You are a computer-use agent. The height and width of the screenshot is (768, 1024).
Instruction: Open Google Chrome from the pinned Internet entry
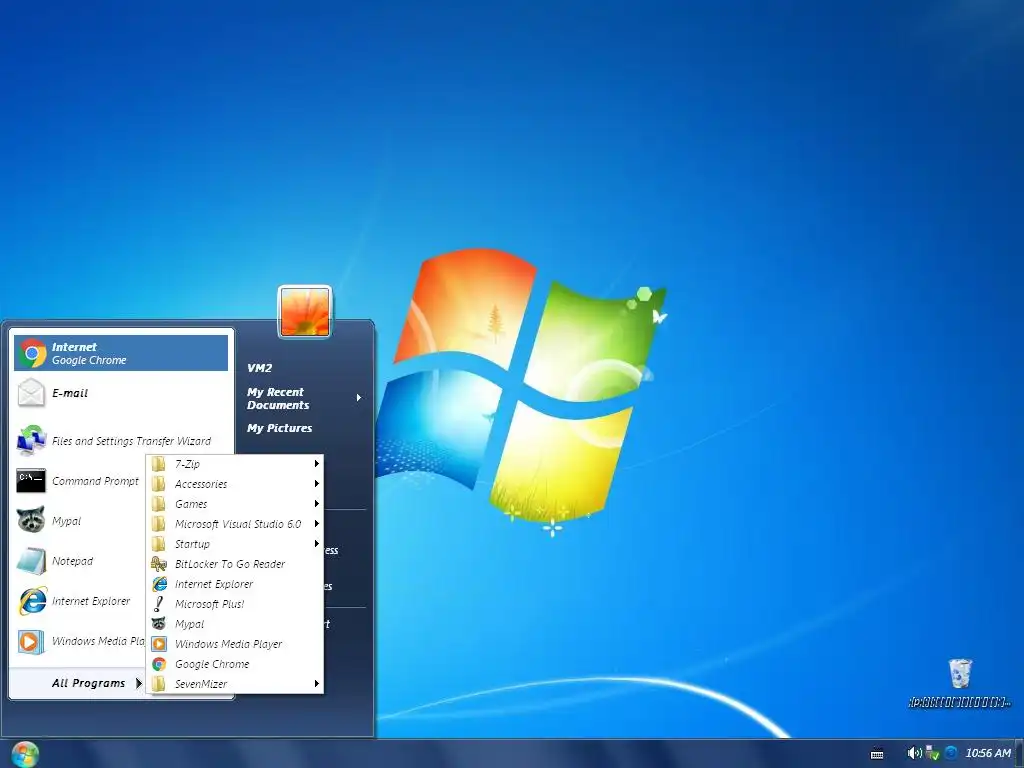[x=121, y=353]
